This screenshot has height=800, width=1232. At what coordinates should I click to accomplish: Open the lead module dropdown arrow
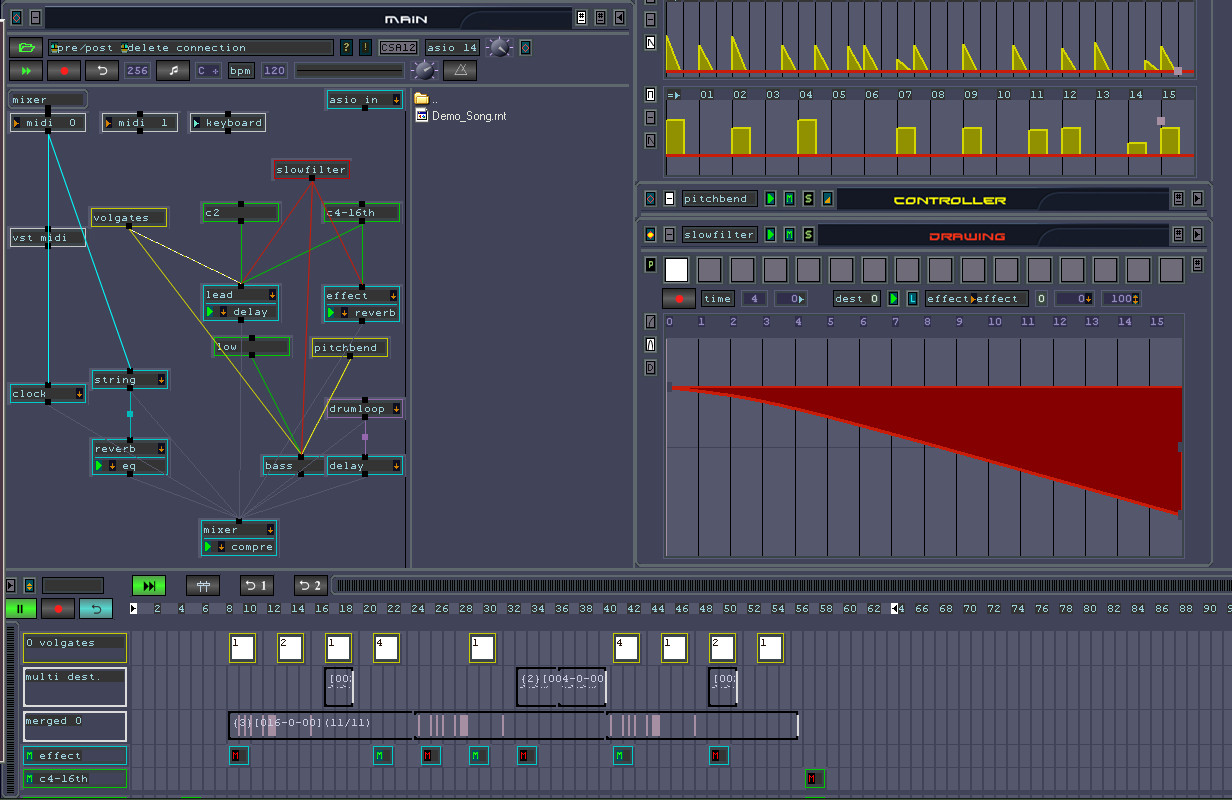[x=271, y=295]
